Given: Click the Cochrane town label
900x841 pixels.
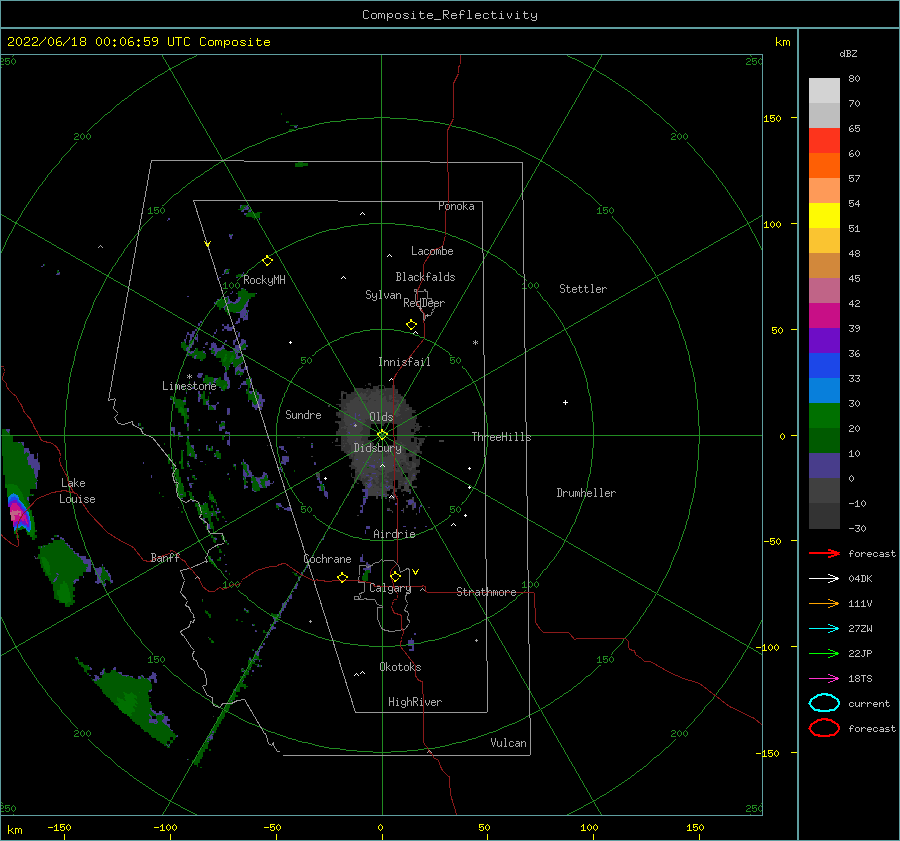Looking at the screenshot, I should [327, 559].
